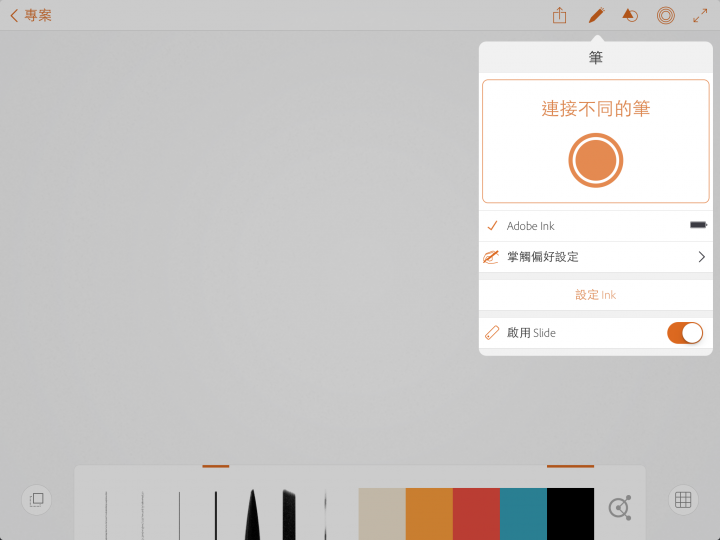Image resolution: width=720 pixels, height=540 pixels.
Task: Enter fullscreen with the expand arrows icon
Action: click(700, 16)
